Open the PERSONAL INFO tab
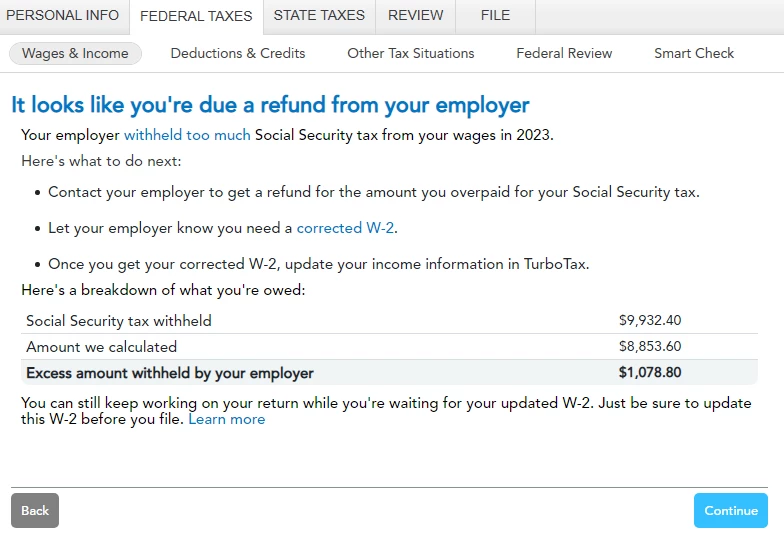Screen dimensions: 784x552 coord(62,16)
